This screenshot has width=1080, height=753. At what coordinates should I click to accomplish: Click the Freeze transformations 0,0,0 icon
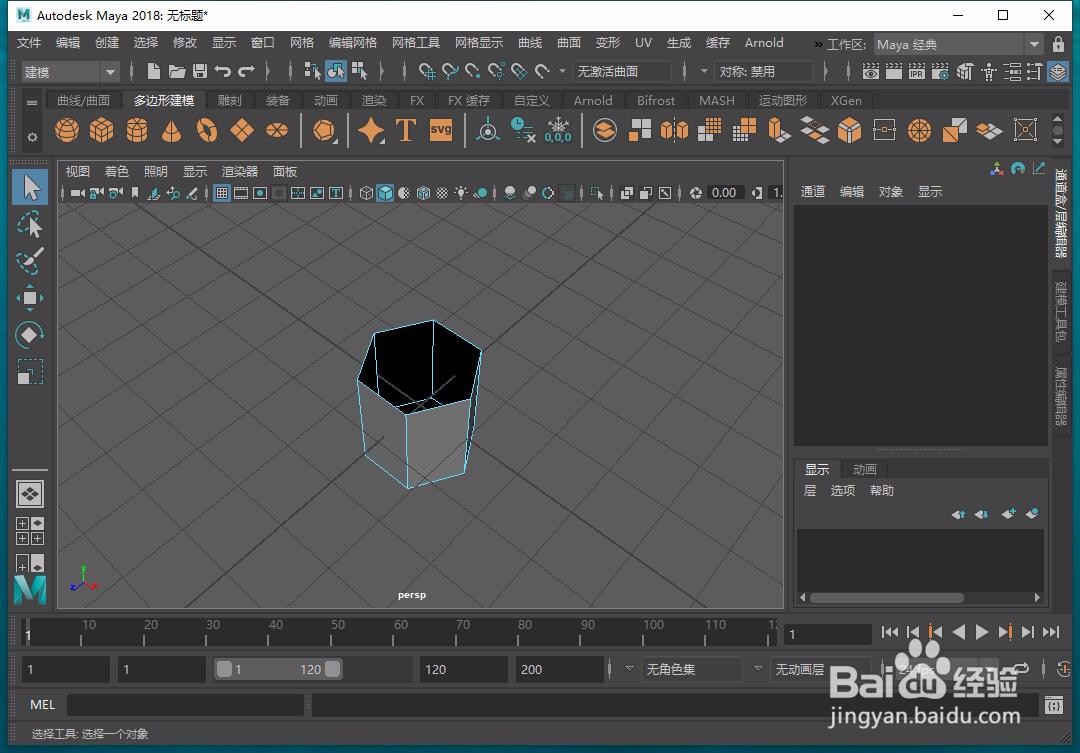[x=558, y=130]
